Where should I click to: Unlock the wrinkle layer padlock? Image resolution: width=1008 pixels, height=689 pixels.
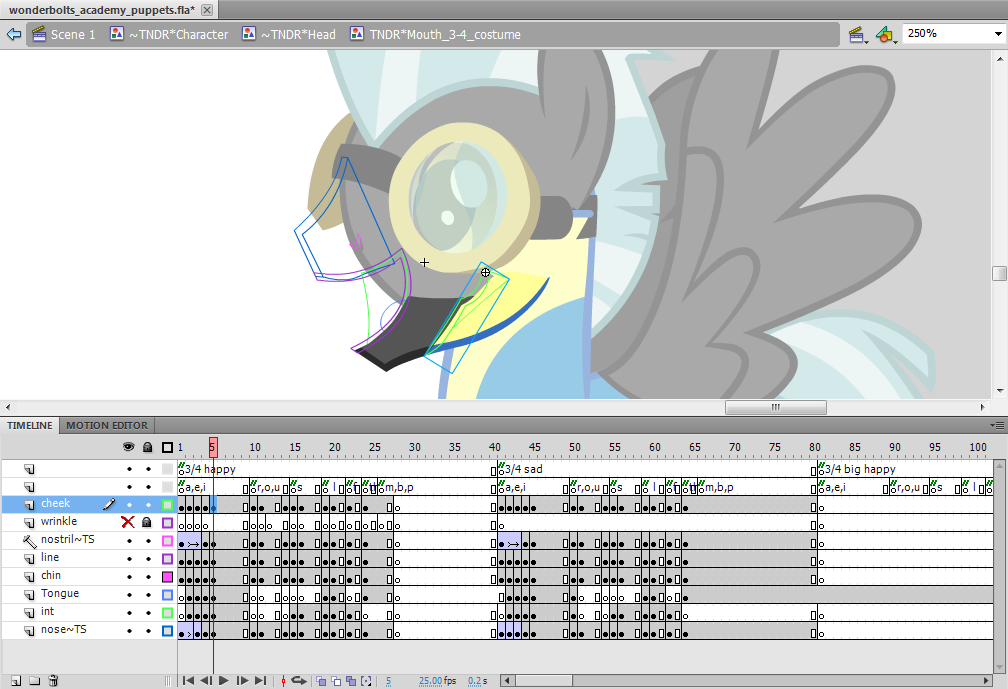click(147, 523)
